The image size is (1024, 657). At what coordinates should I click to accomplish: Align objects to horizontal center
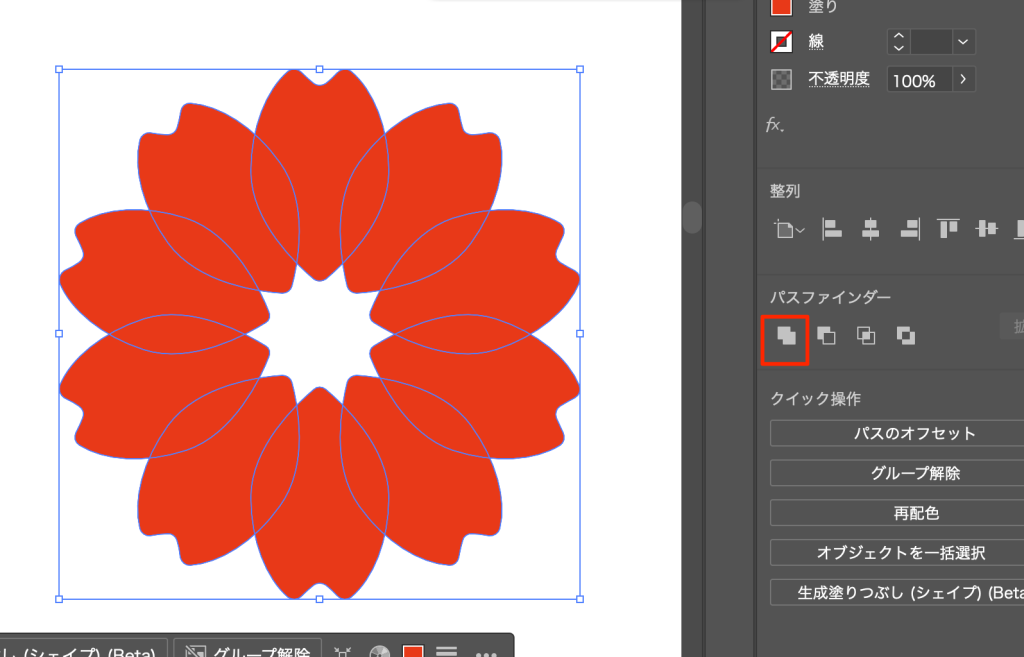click(x=870, y=229)
